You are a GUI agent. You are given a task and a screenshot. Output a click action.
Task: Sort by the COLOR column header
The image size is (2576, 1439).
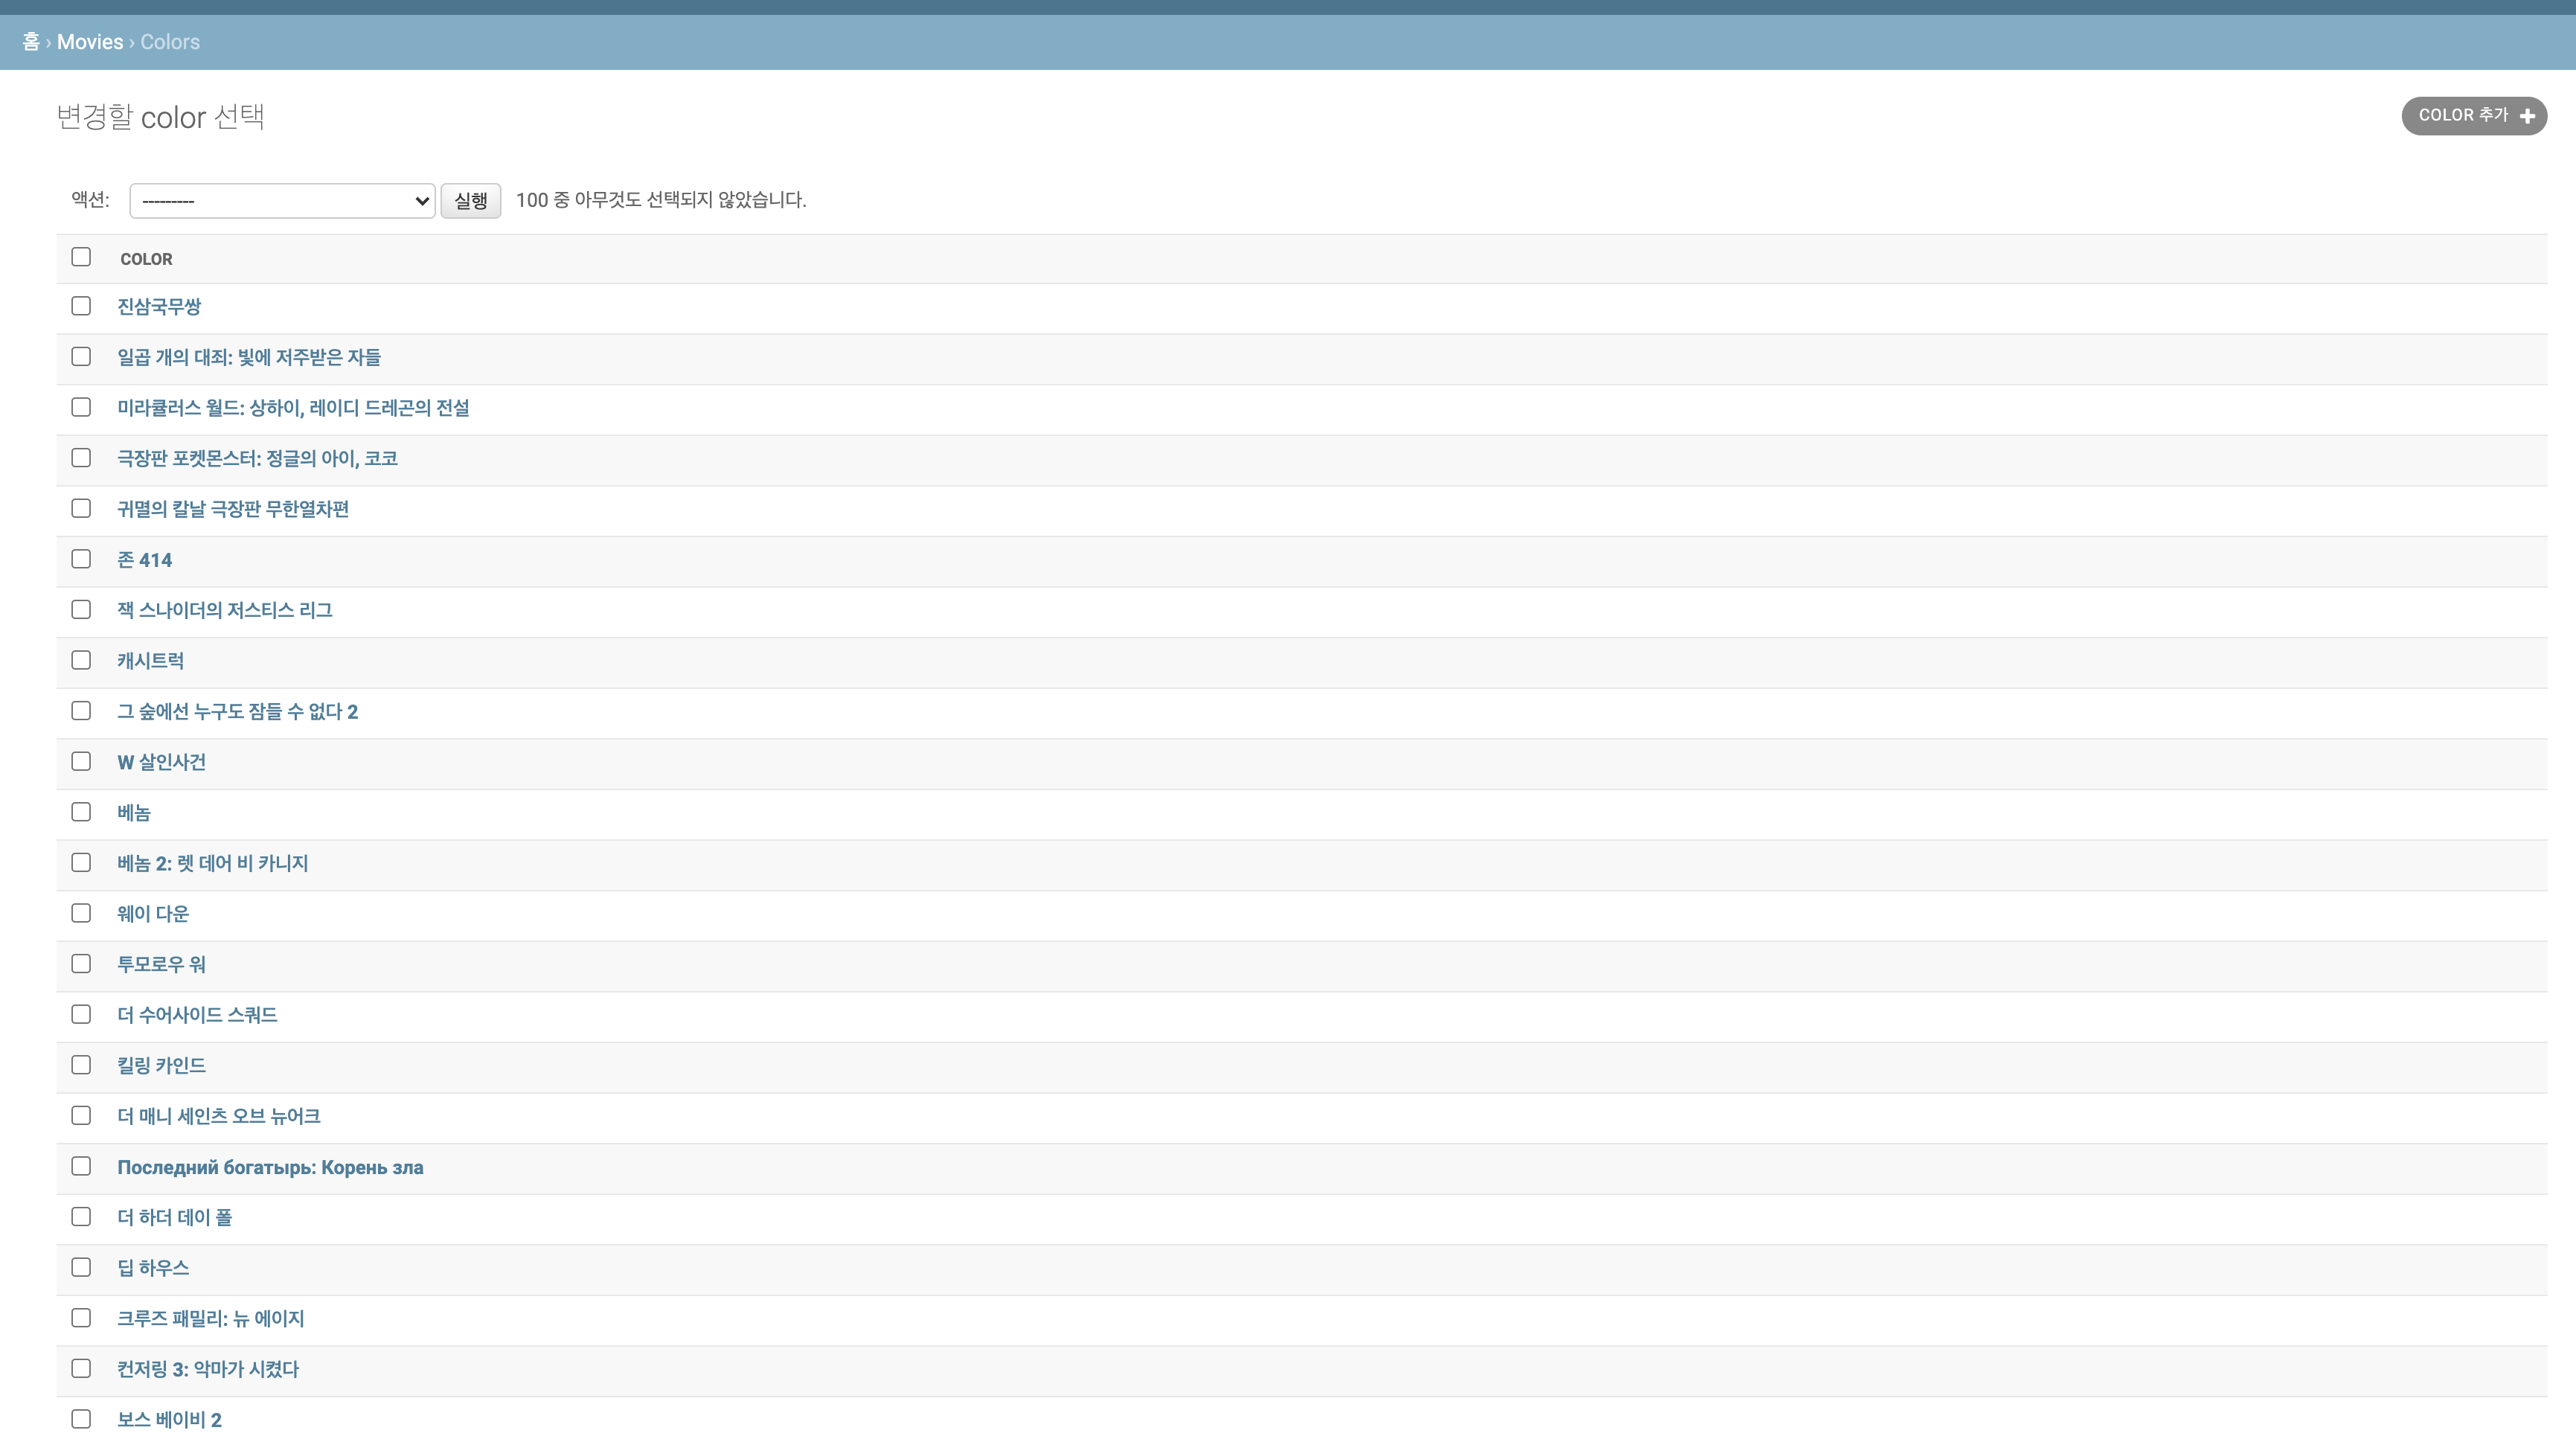coord(146,259)
